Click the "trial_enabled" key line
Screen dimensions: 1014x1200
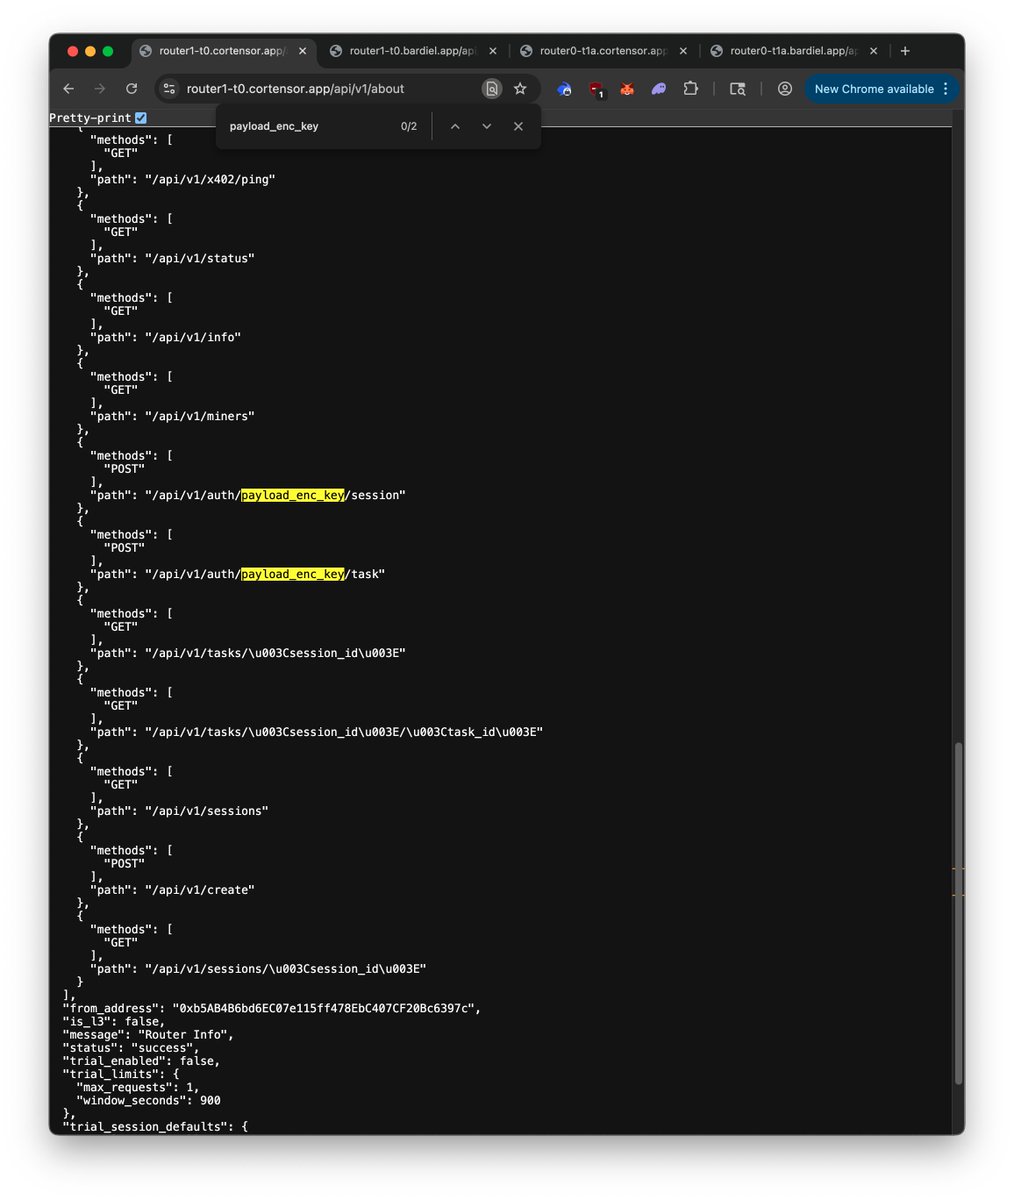[141, 1060]
